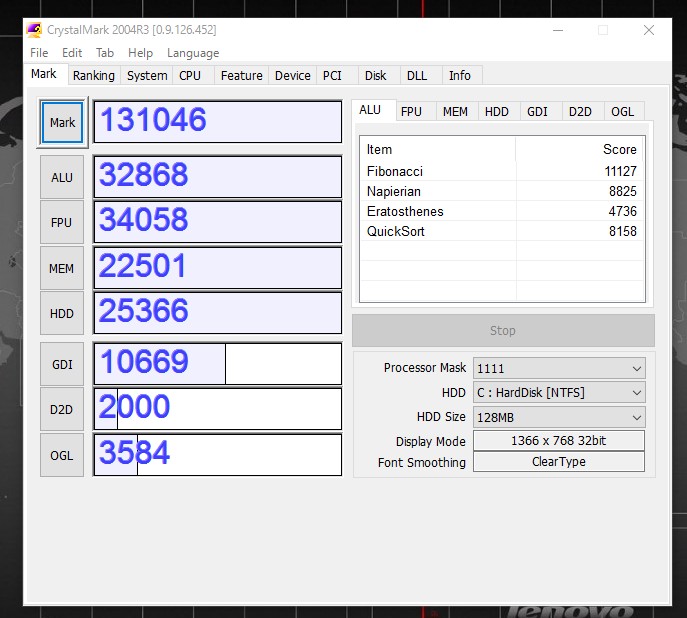
Task: Open the HDD drive dropdown
Action: [x=559, y=392]
